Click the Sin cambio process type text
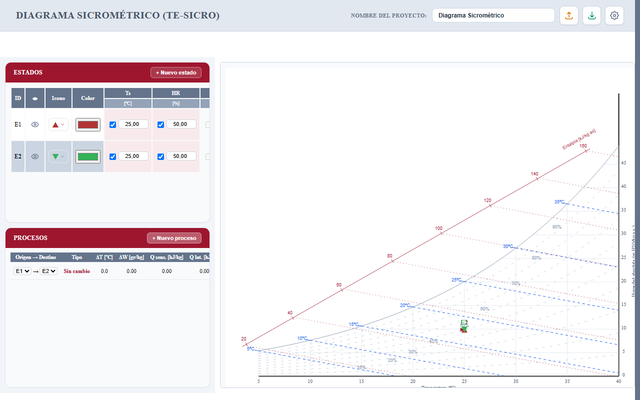The image size is (640, 400). pos(77,271)
